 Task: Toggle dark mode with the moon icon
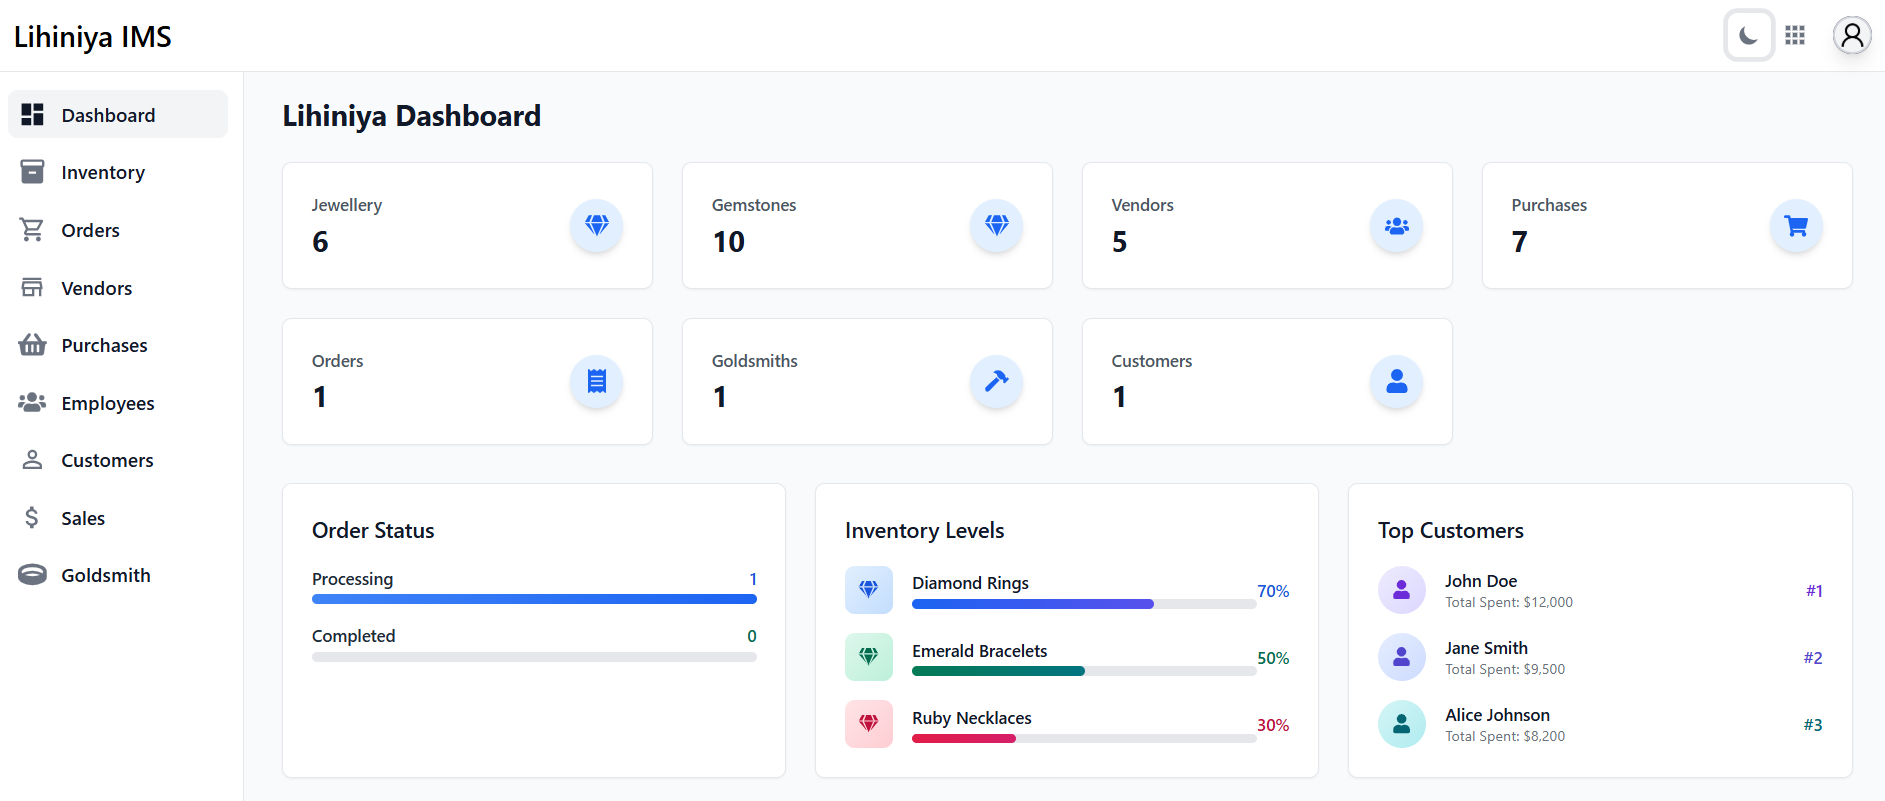(x=1749, y=36)
